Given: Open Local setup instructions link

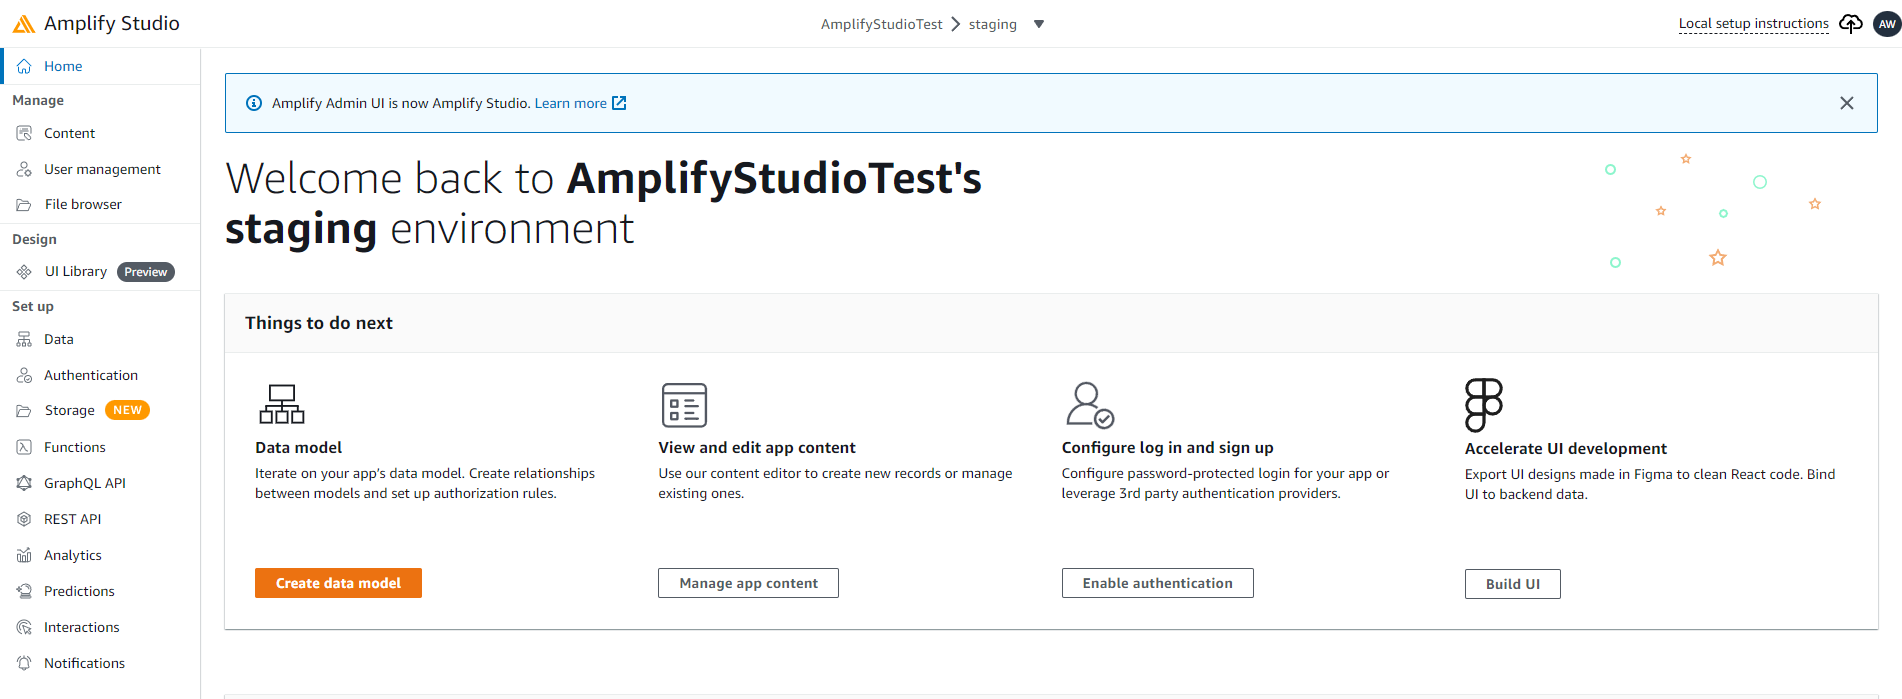Looking at the screenshot, I should point(1753,23).
